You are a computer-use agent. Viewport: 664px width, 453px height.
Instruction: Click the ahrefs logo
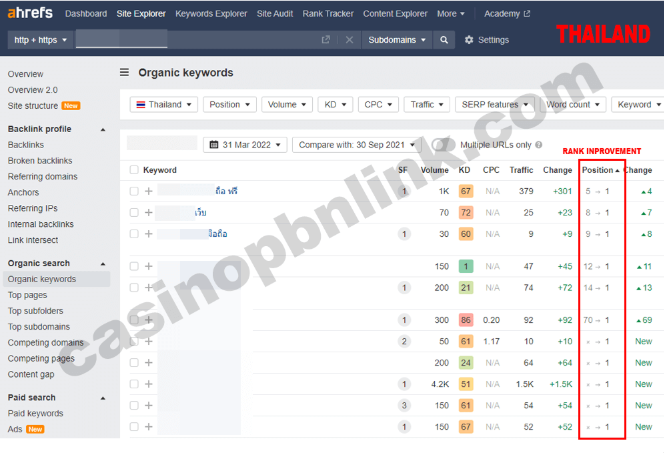point(30,13)
